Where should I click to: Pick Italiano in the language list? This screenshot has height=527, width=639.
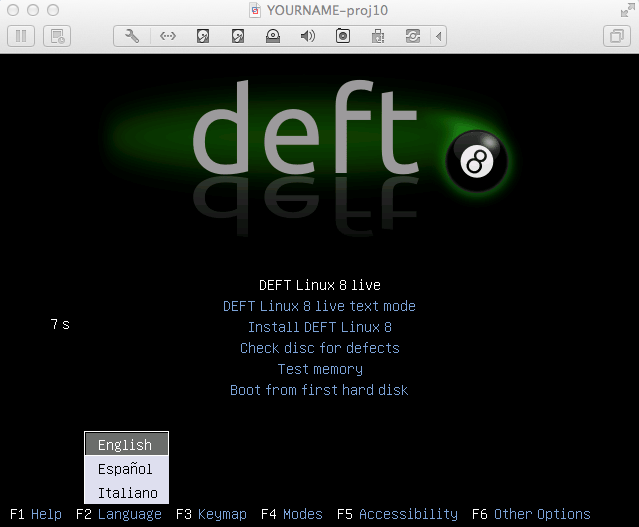coord(126,492)
